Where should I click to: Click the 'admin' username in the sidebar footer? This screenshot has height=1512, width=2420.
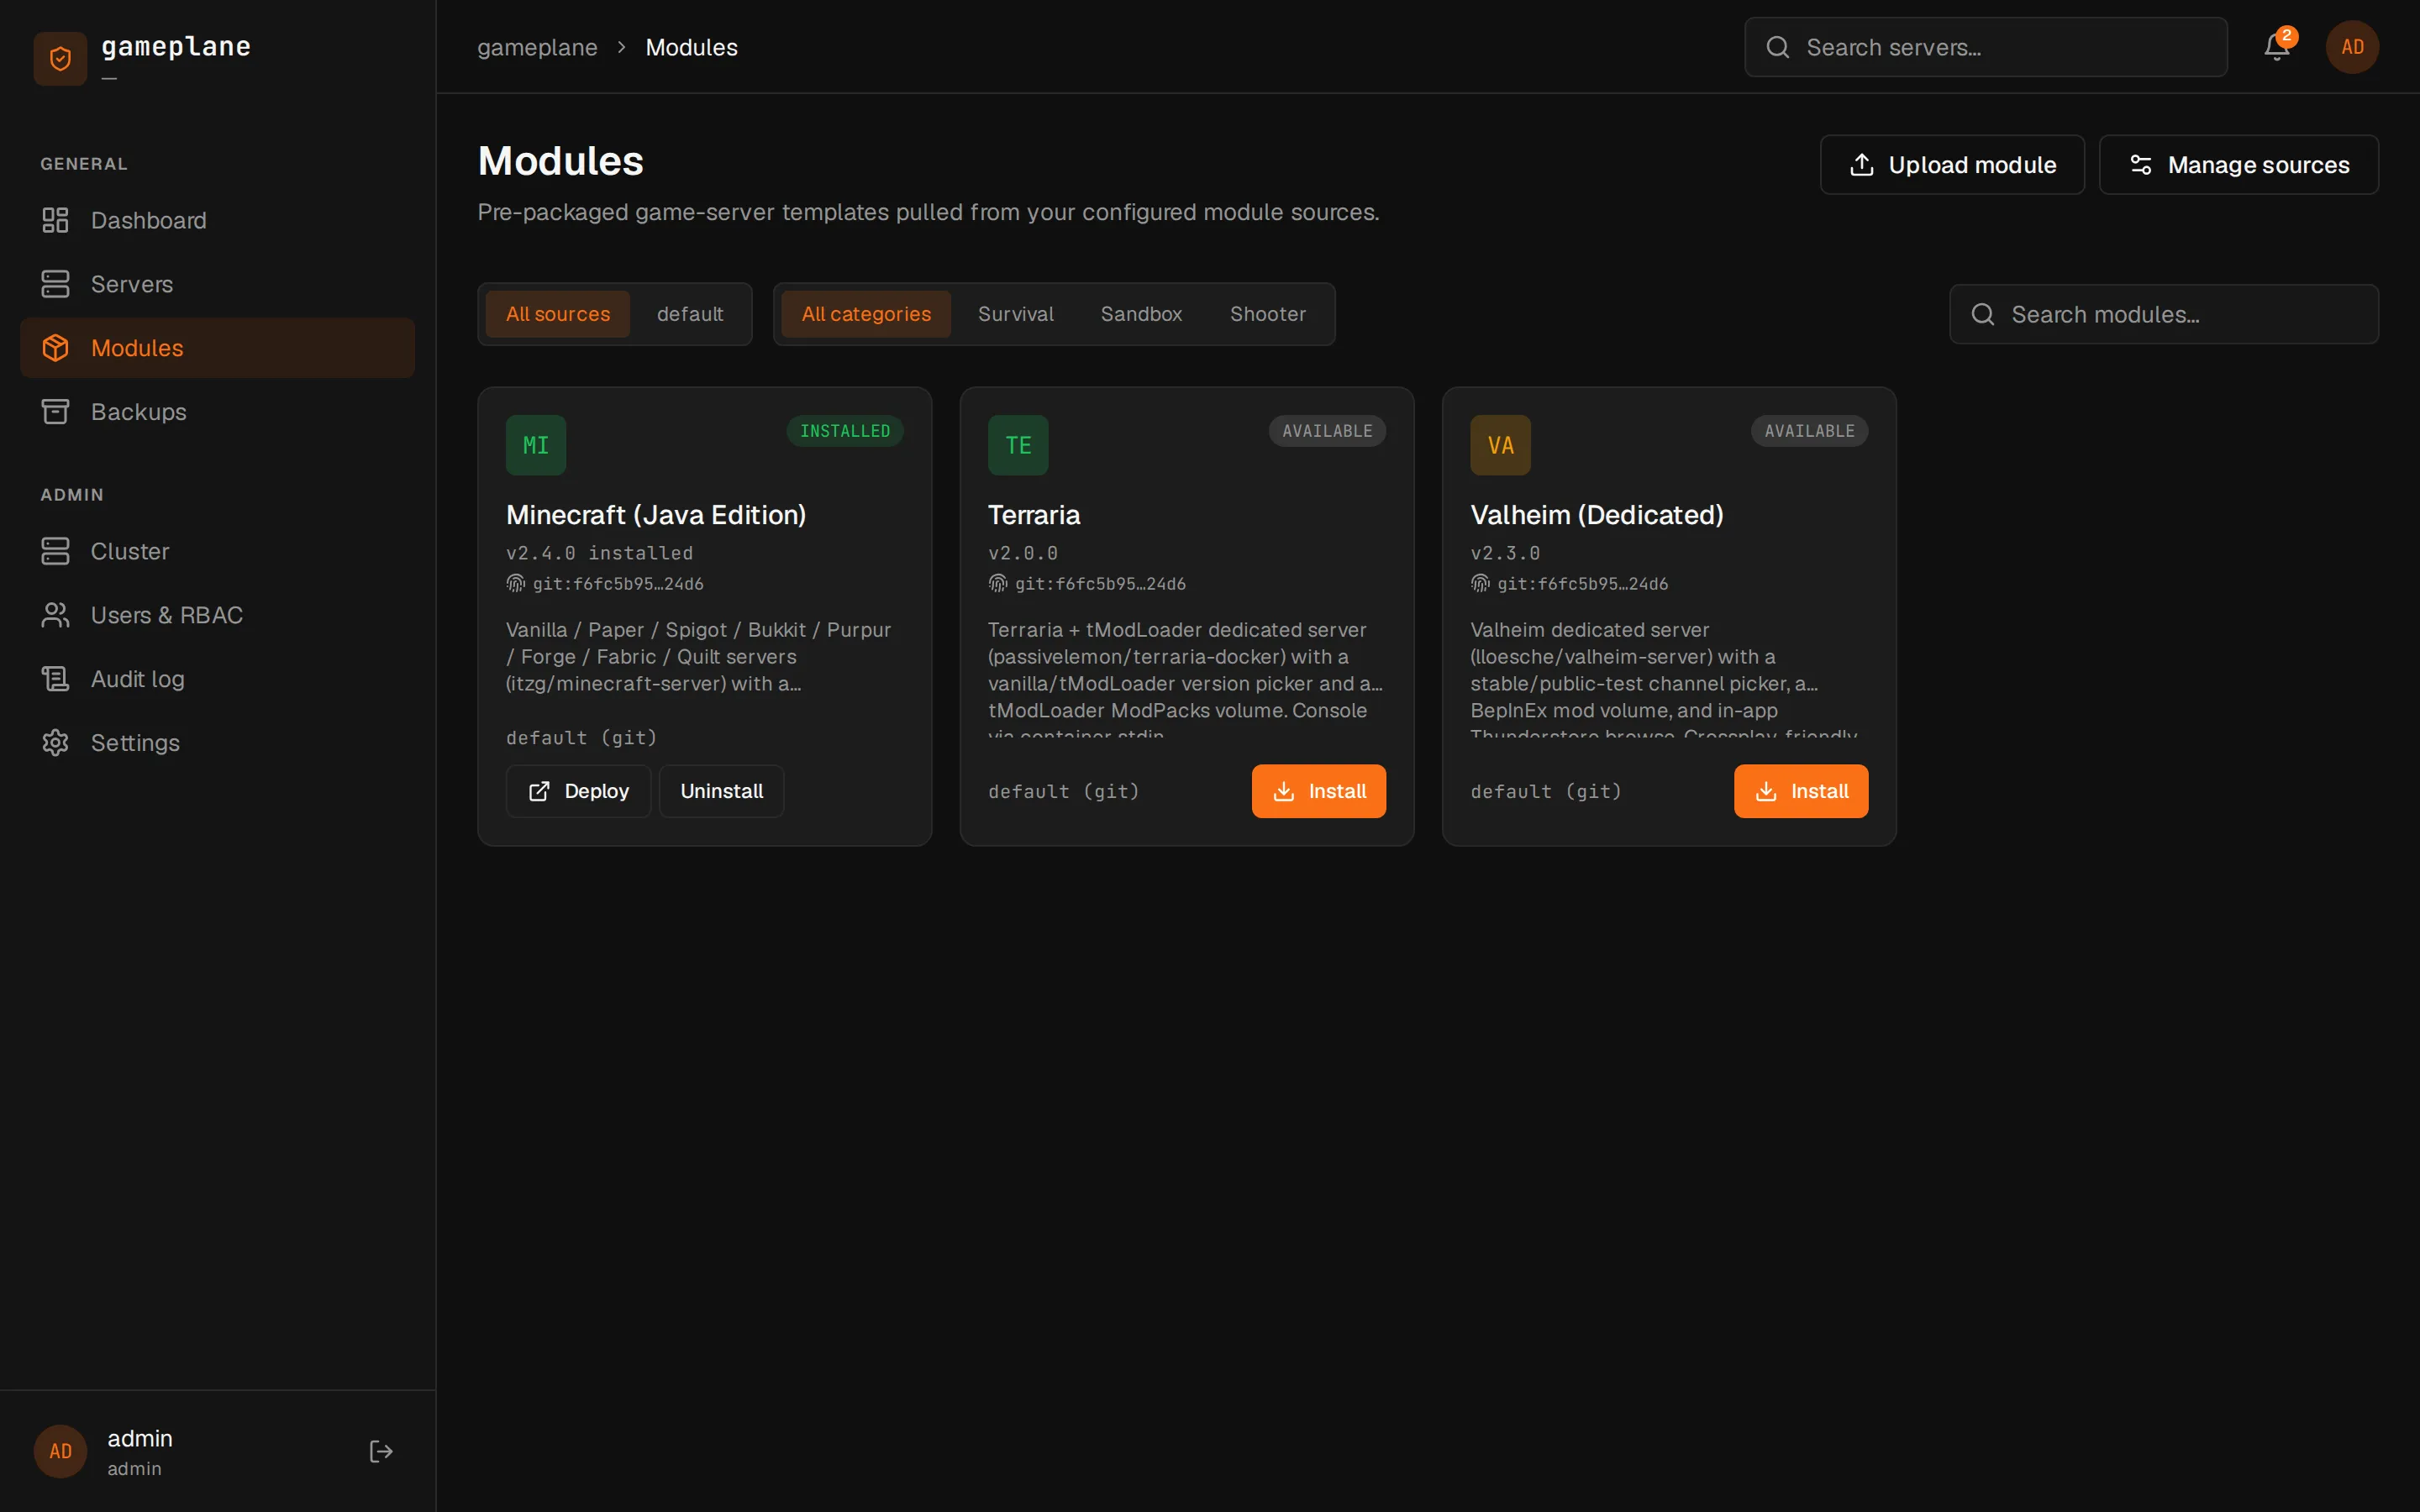(140, 1438)
